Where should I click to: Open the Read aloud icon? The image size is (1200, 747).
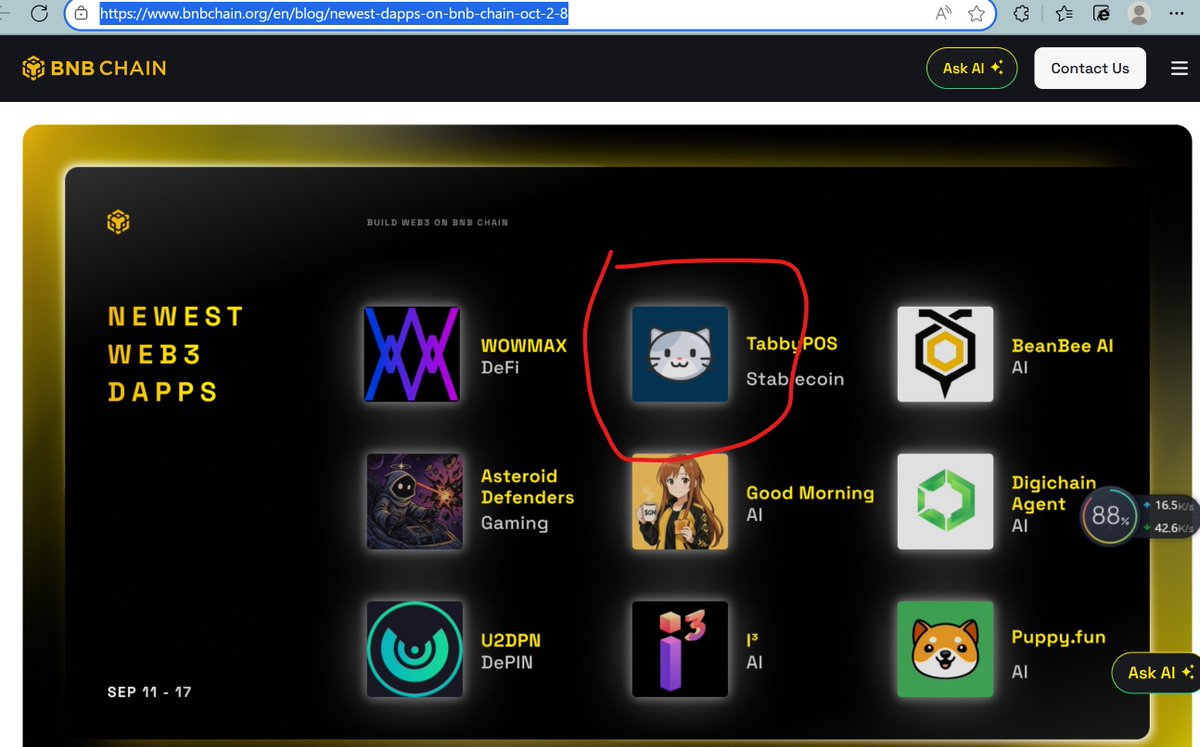click(x=943, y=14)
